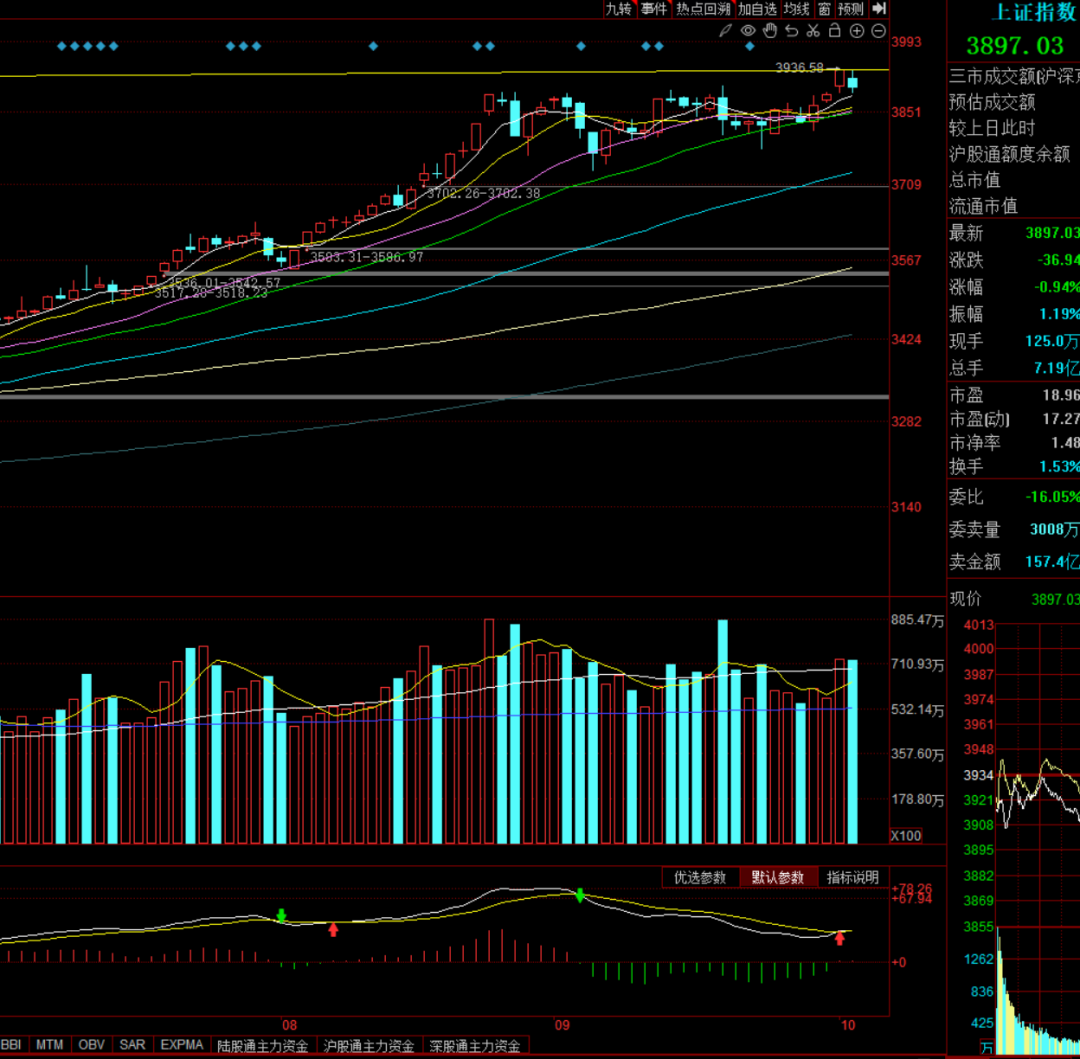Select the 沪股通主力资金 tab
The height and width of the screenshot is (1059, 1080).
pyautogui.click(x=369, y=1046)
